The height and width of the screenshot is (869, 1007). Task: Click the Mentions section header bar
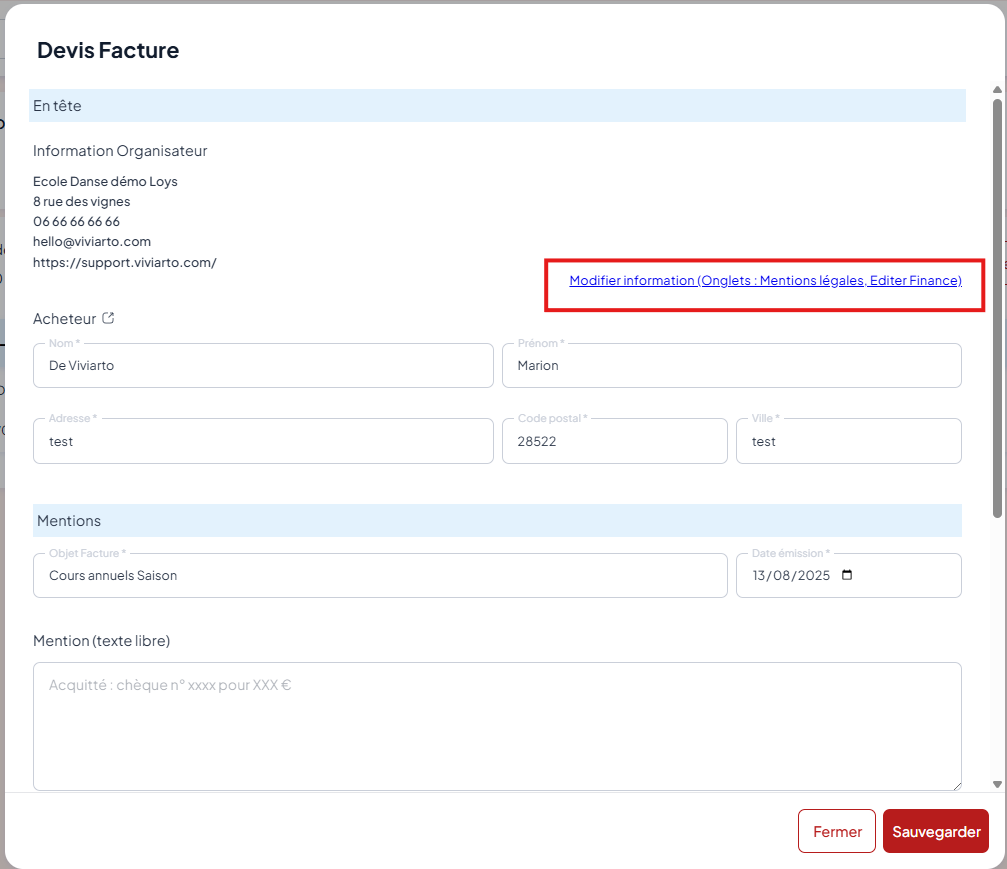(497, 521)
